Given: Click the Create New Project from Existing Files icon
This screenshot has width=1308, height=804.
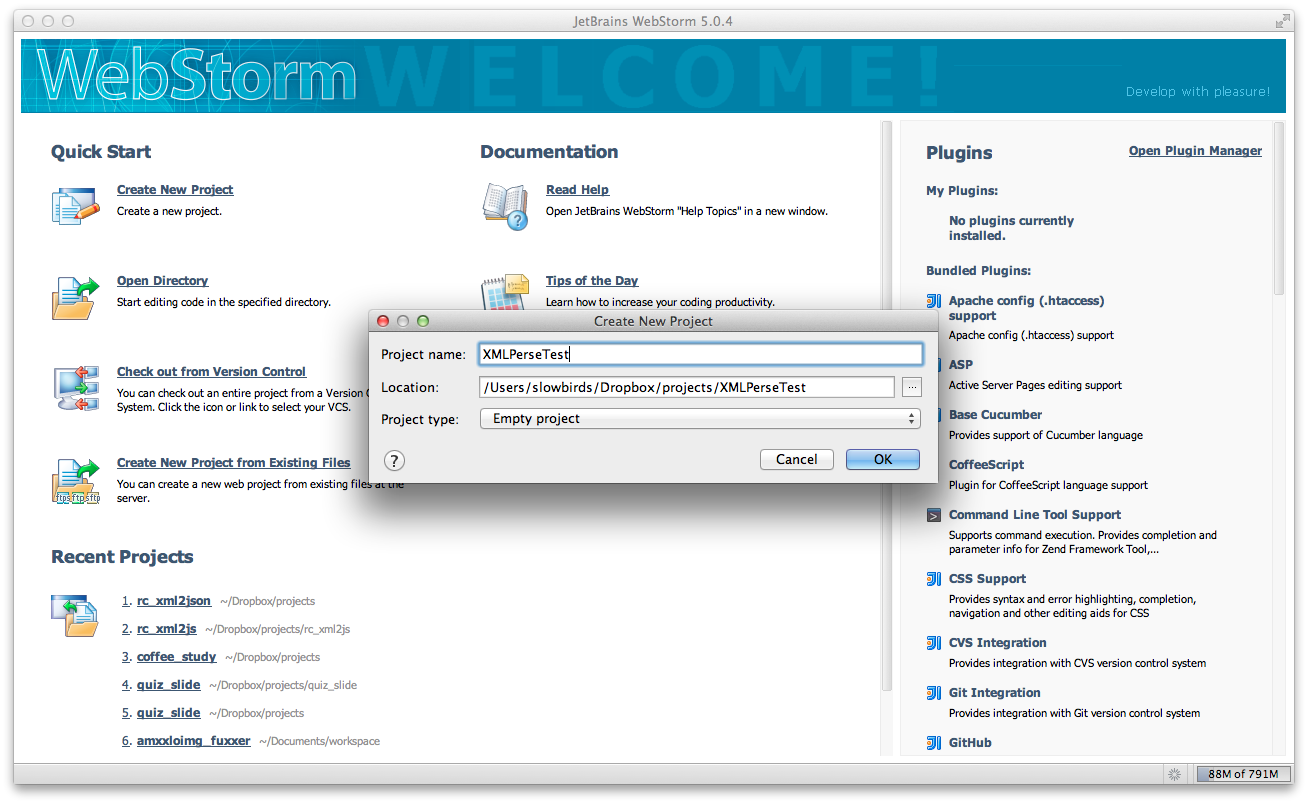Looking at the screenshot, I should coord(75,479).
